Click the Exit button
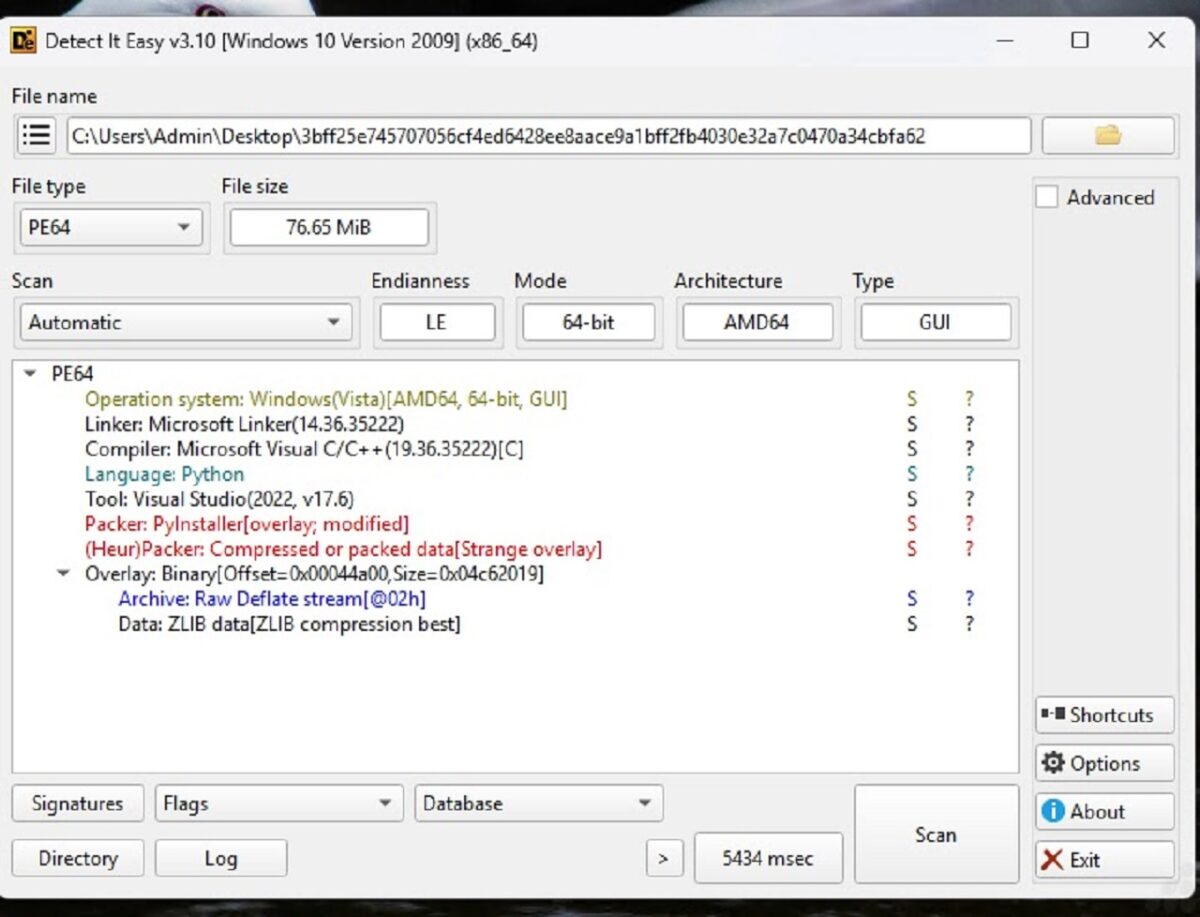 (1104, 859)
